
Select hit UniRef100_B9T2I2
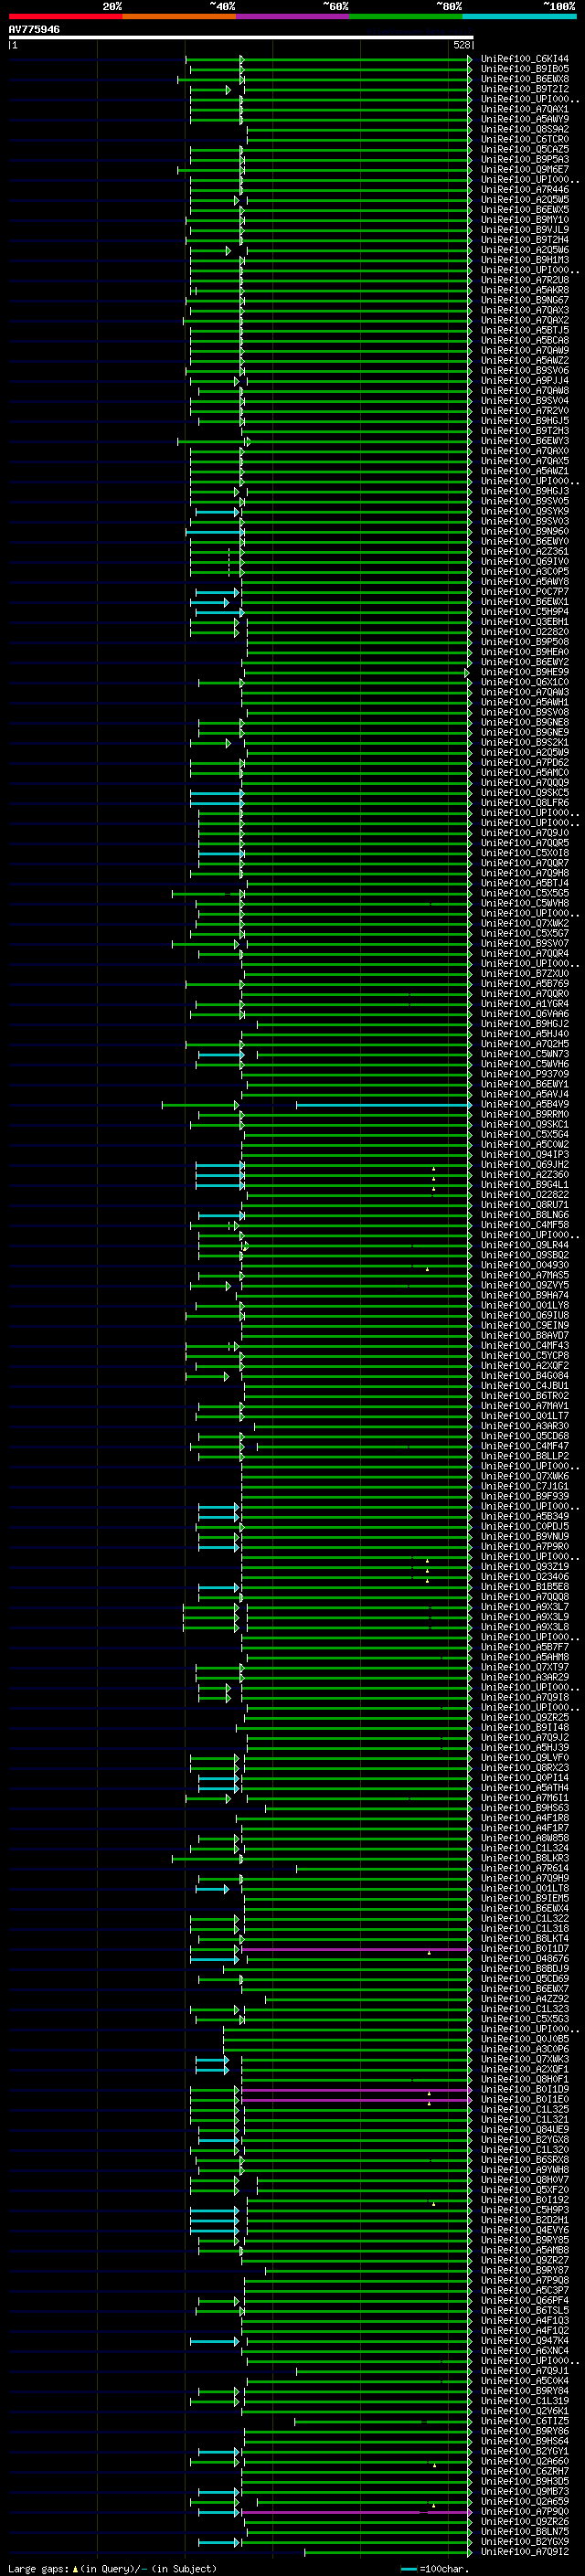tap(525, 89)
